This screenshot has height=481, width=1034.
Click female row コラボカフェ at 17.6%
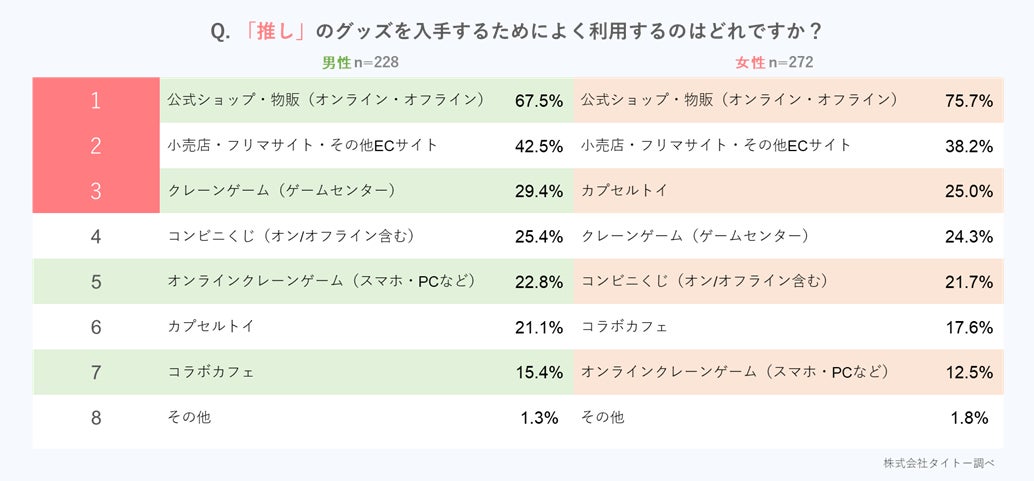click(x=624, y=327)
